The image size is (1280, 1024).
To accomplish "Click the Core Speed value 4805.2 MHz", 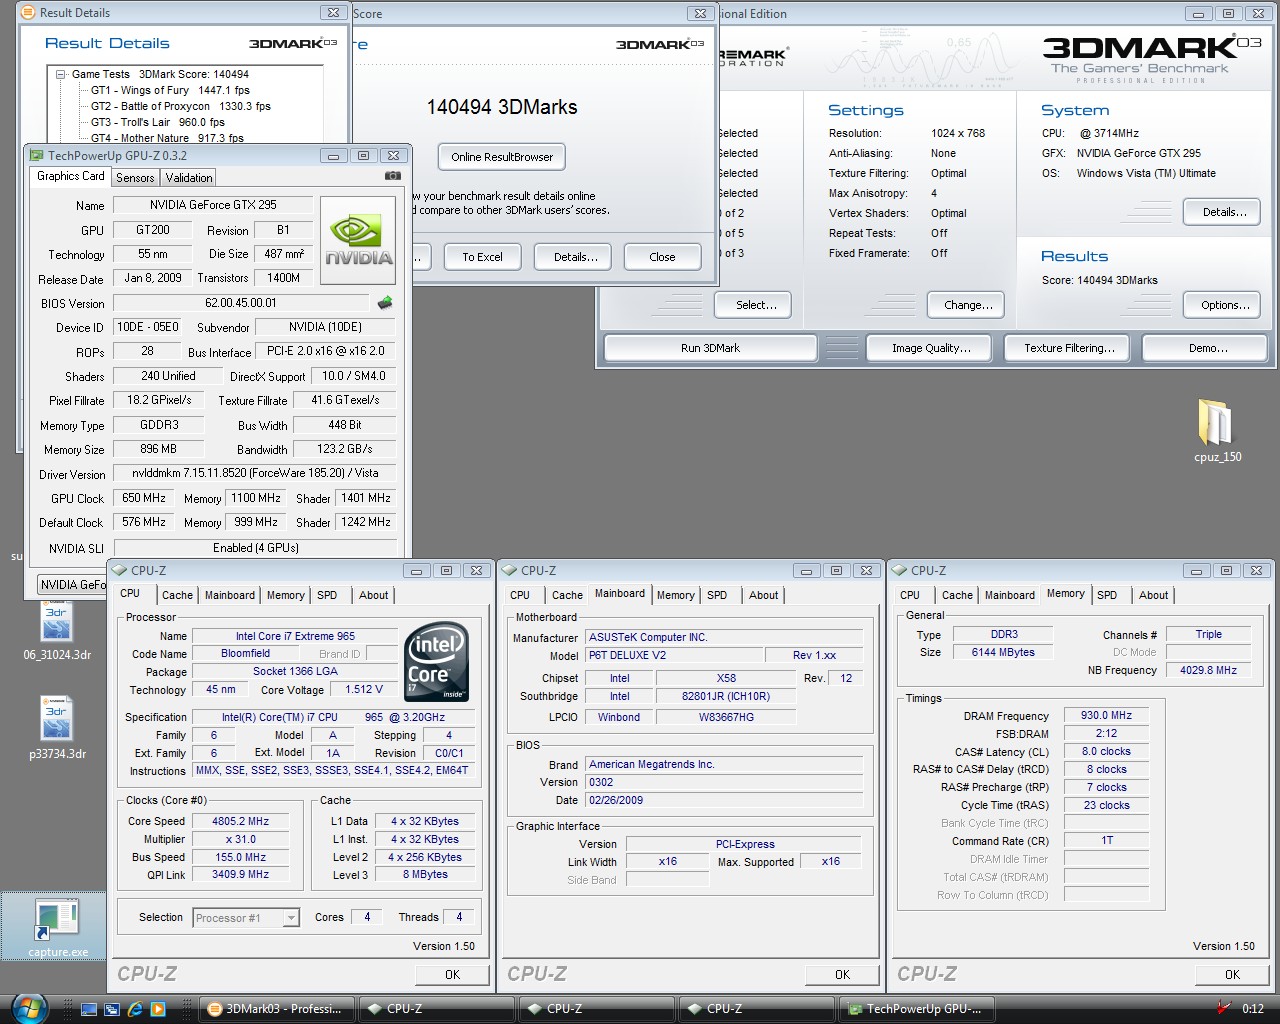I will 240,821.
